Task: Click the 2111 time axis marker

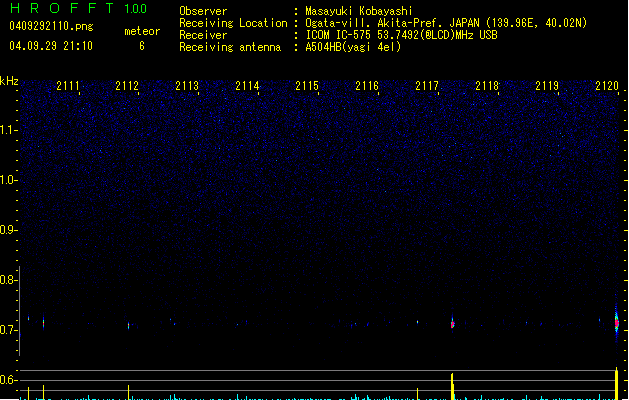Action: (68, 86)
